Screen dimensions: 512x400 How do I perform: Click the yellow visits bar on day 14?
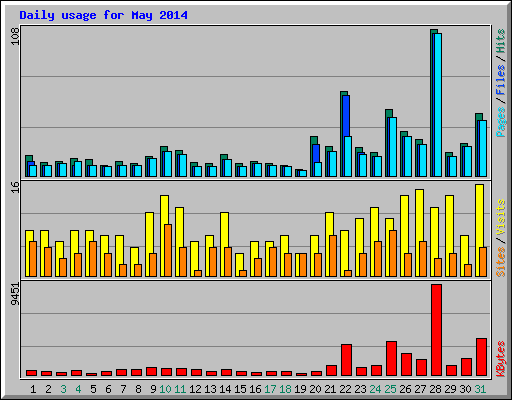[224, 229]
